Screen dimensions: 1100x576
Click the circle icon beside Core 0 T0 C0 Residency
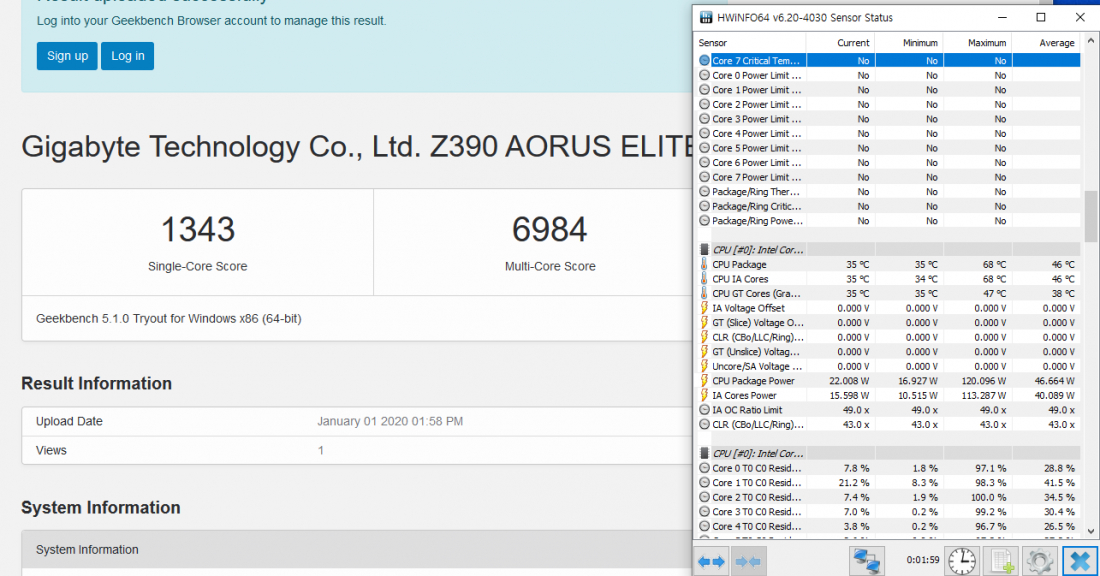pyautogui.click(x=704, y=468)
